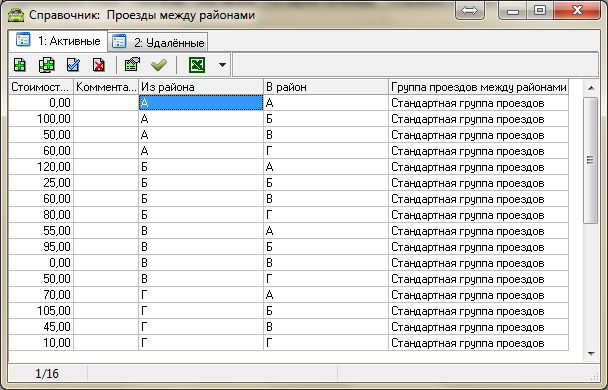This screenshot has height=390, width=608.
Task: Click the Export to Excel icon
Action: click(197, 65)
